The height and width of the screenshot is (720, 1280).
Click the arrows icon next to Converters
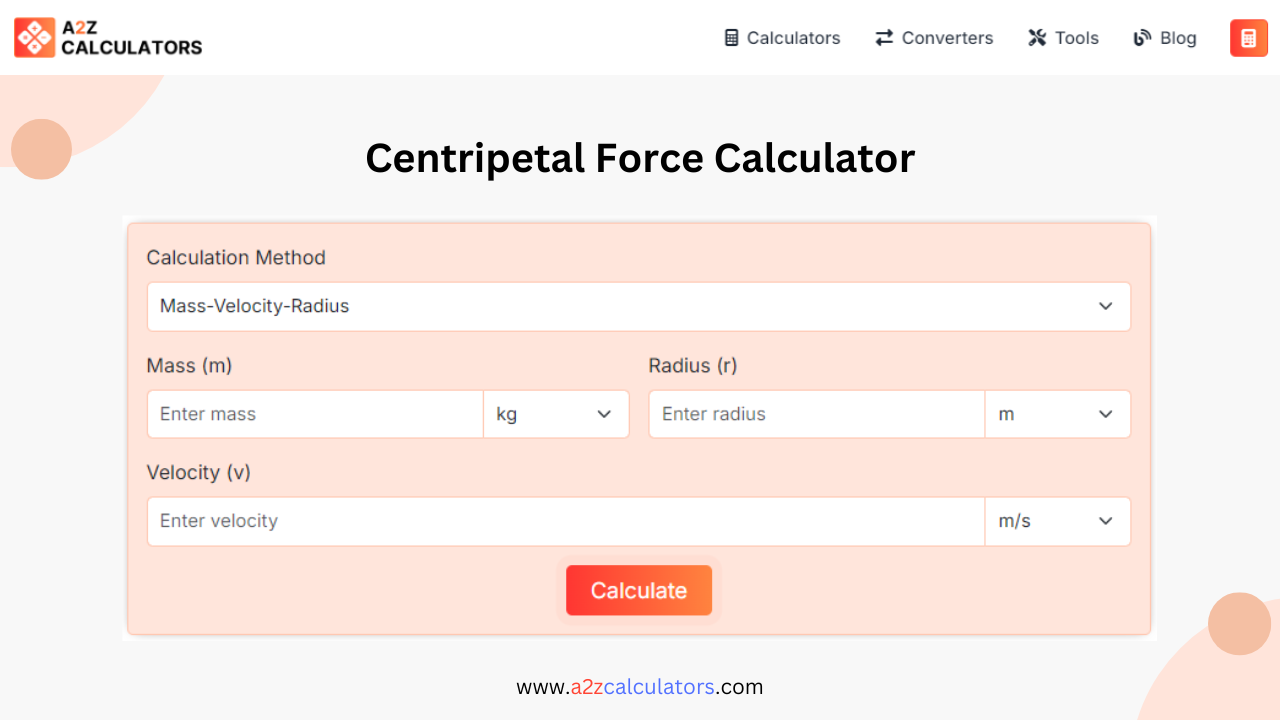pos(882,37)
